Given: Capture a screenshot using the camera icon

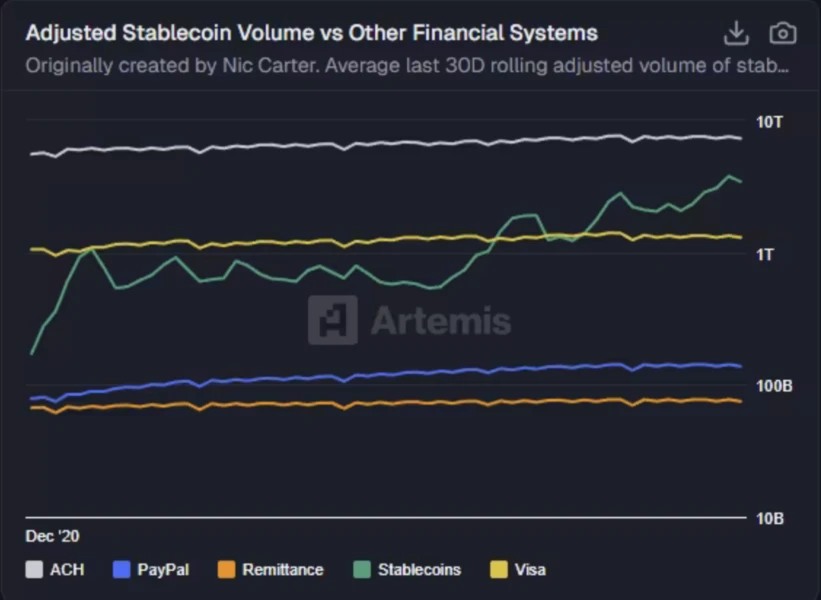Looking at the screenshot, I should tap(783, 33).
